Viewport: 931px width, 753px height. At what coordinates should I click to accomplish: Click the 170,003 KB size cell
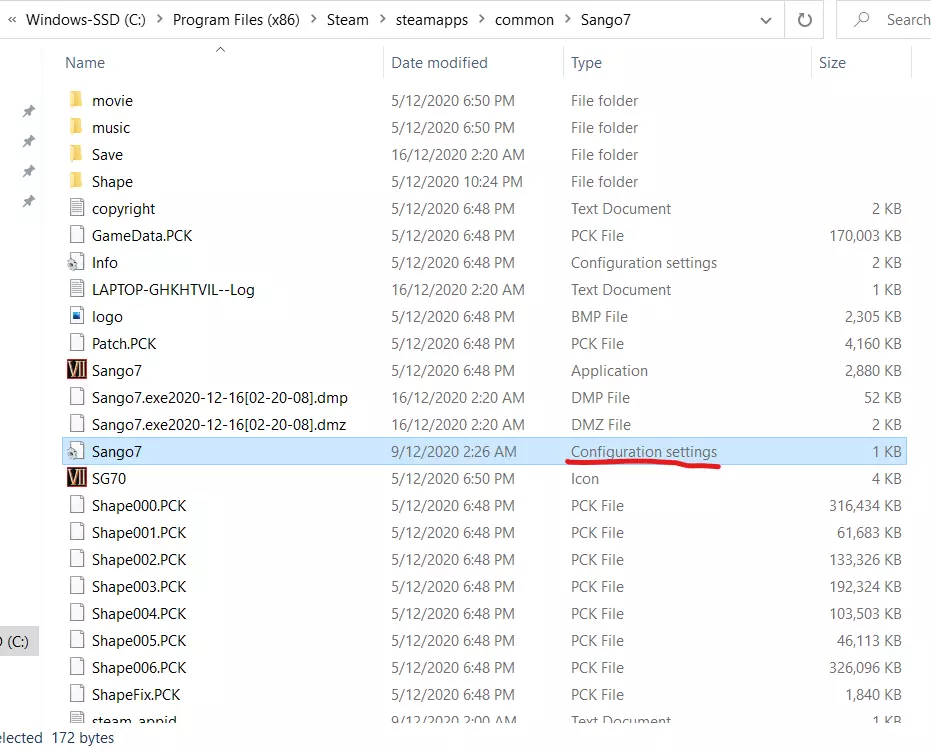[x=865, y=236]
